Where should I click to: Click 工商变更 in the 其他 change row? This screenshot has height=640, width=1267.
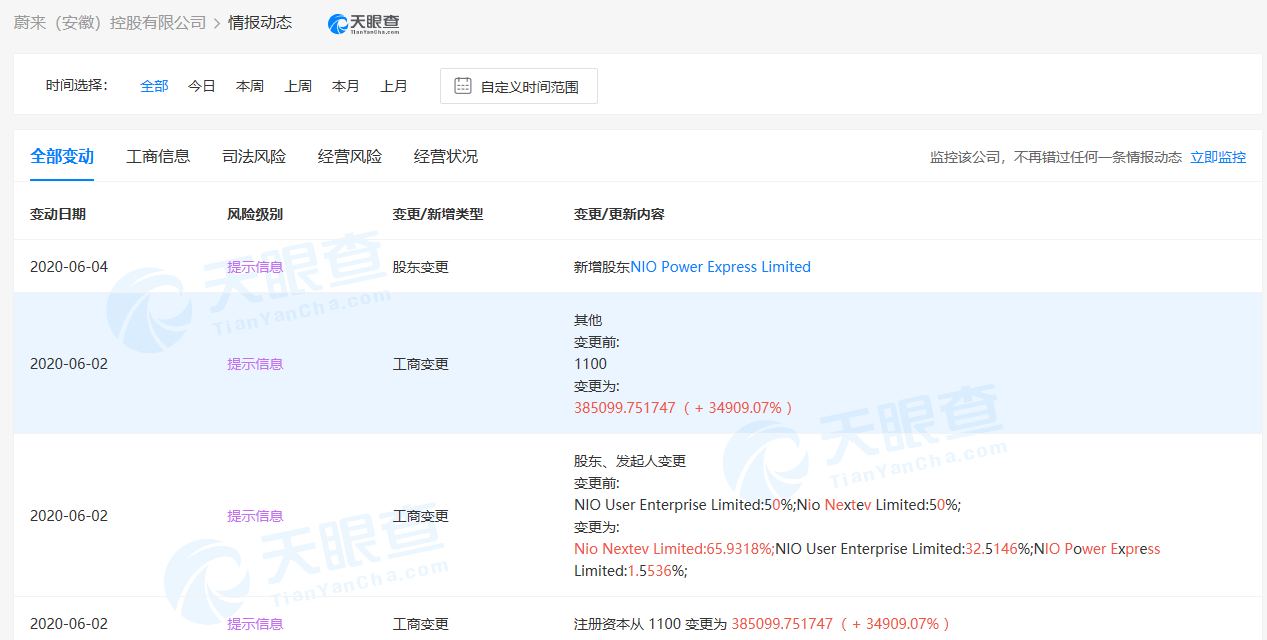[x=421, y=364]
